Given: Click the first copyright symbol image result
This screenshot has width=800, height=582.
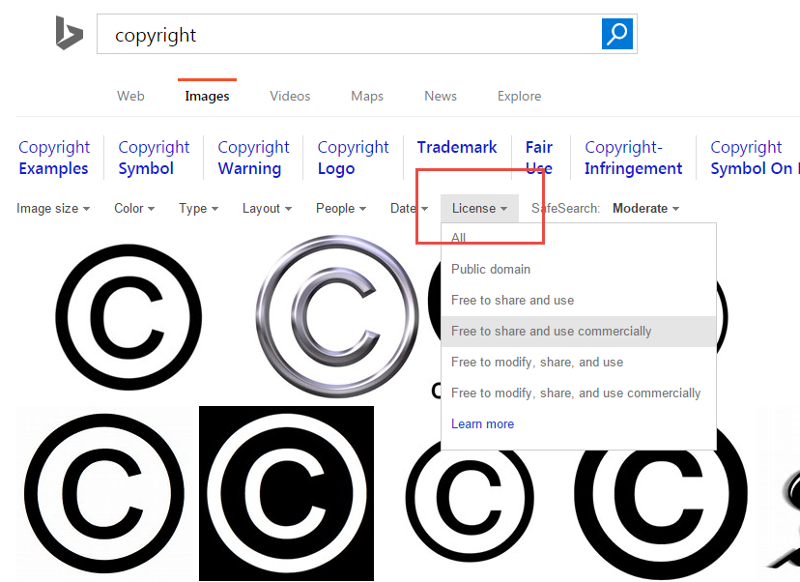Looking at the screenshot, I should tap(128, 317).
